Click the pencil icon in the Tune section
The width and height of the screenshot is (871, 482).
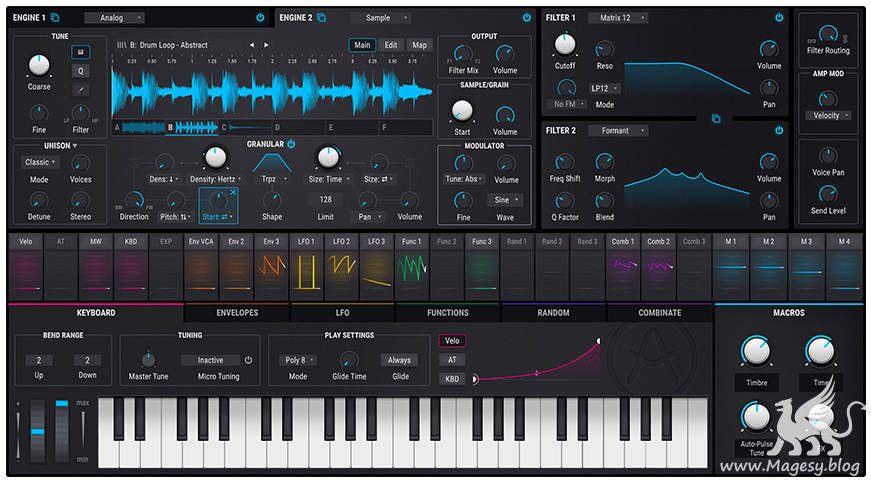[81, 89]
